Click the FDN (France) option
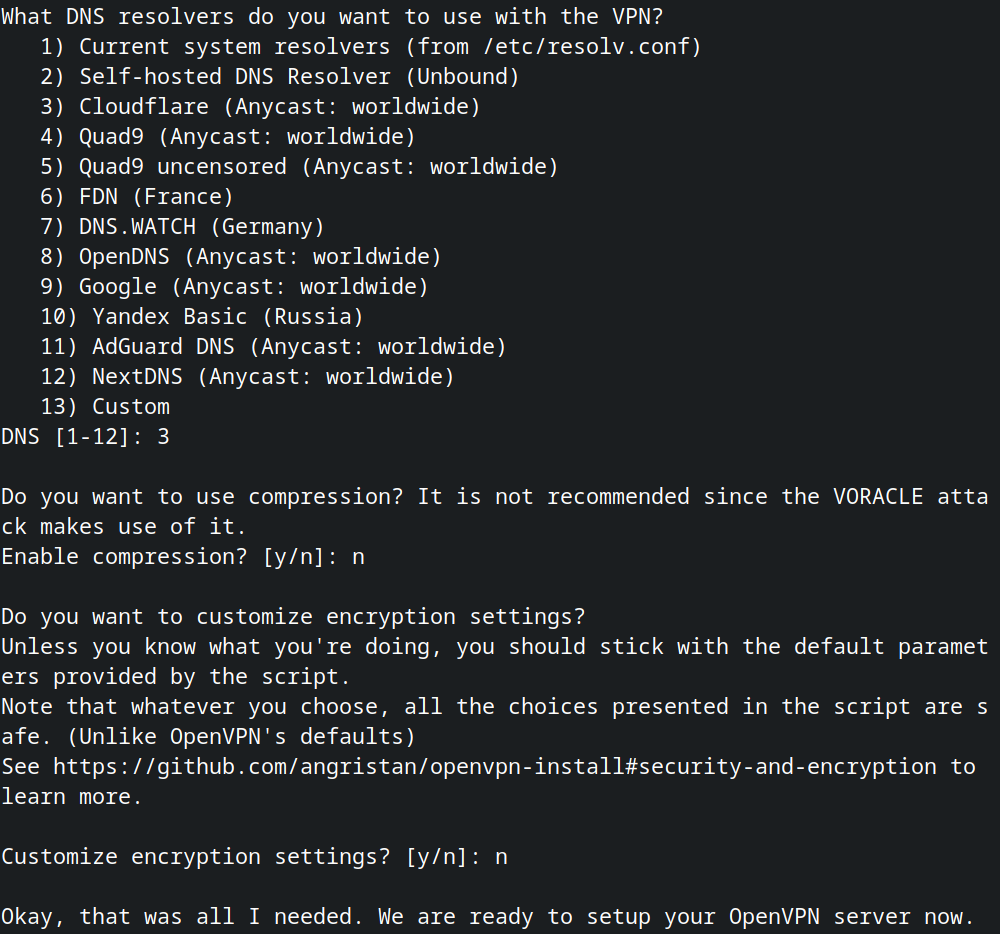This screenshot has width=1000, height=934. click(156, 196)
